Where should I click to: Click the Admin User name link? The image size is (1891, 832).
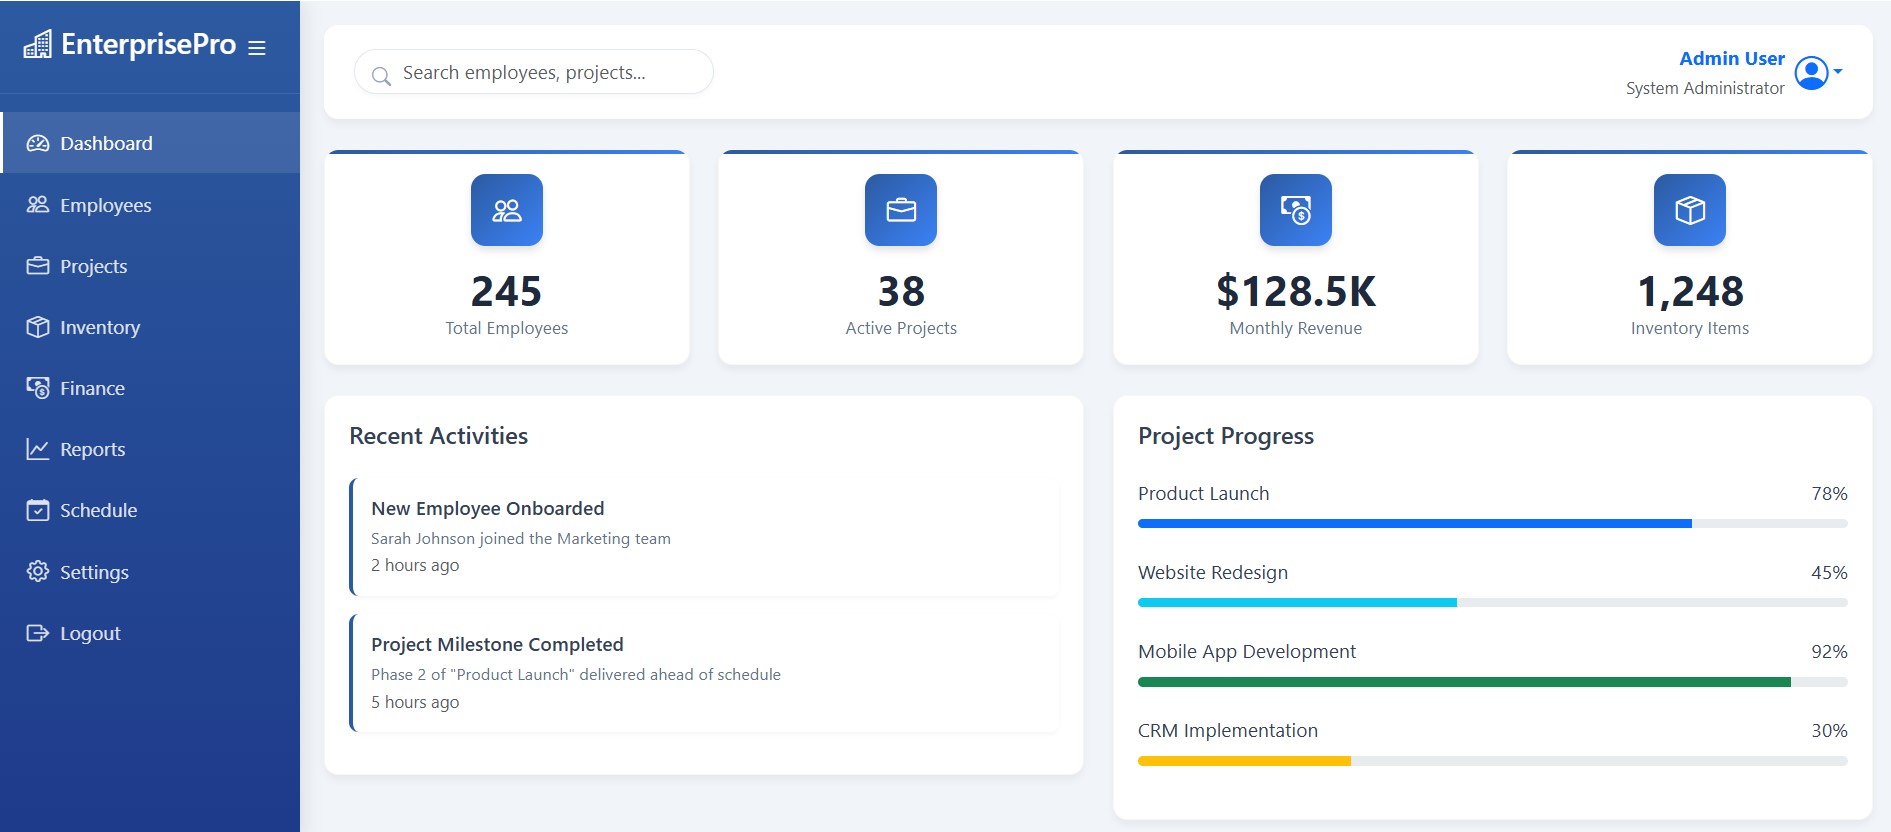tap(1731, 59)
